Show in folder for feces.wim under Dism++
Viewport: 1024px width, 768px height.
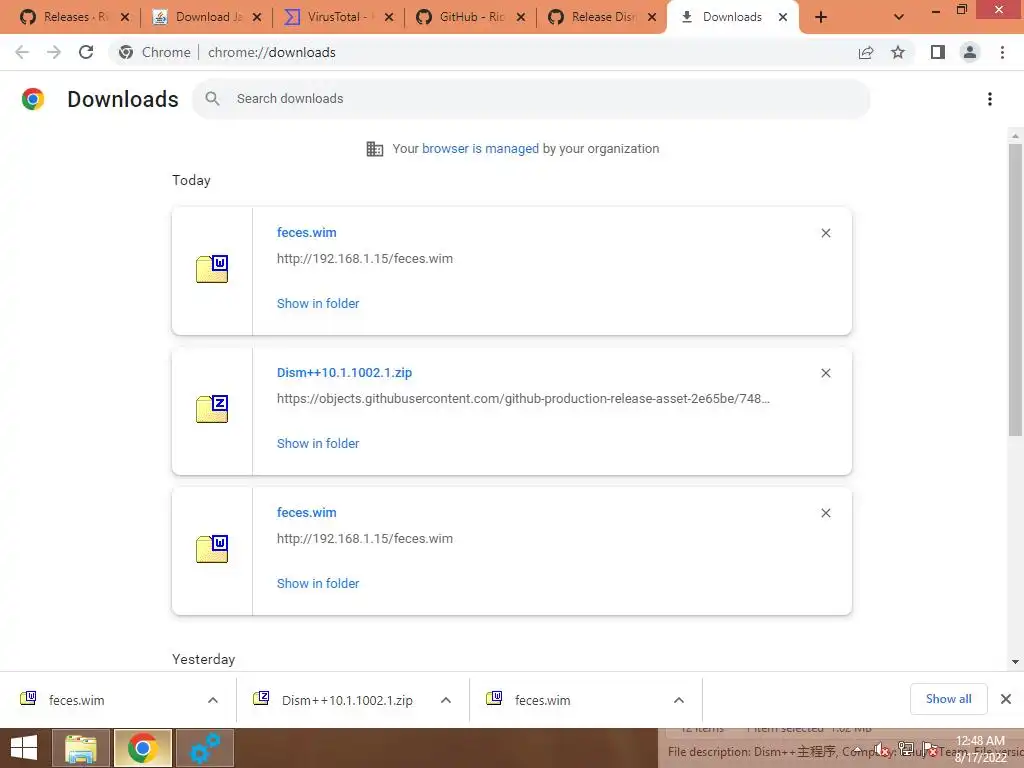(318, 583)
